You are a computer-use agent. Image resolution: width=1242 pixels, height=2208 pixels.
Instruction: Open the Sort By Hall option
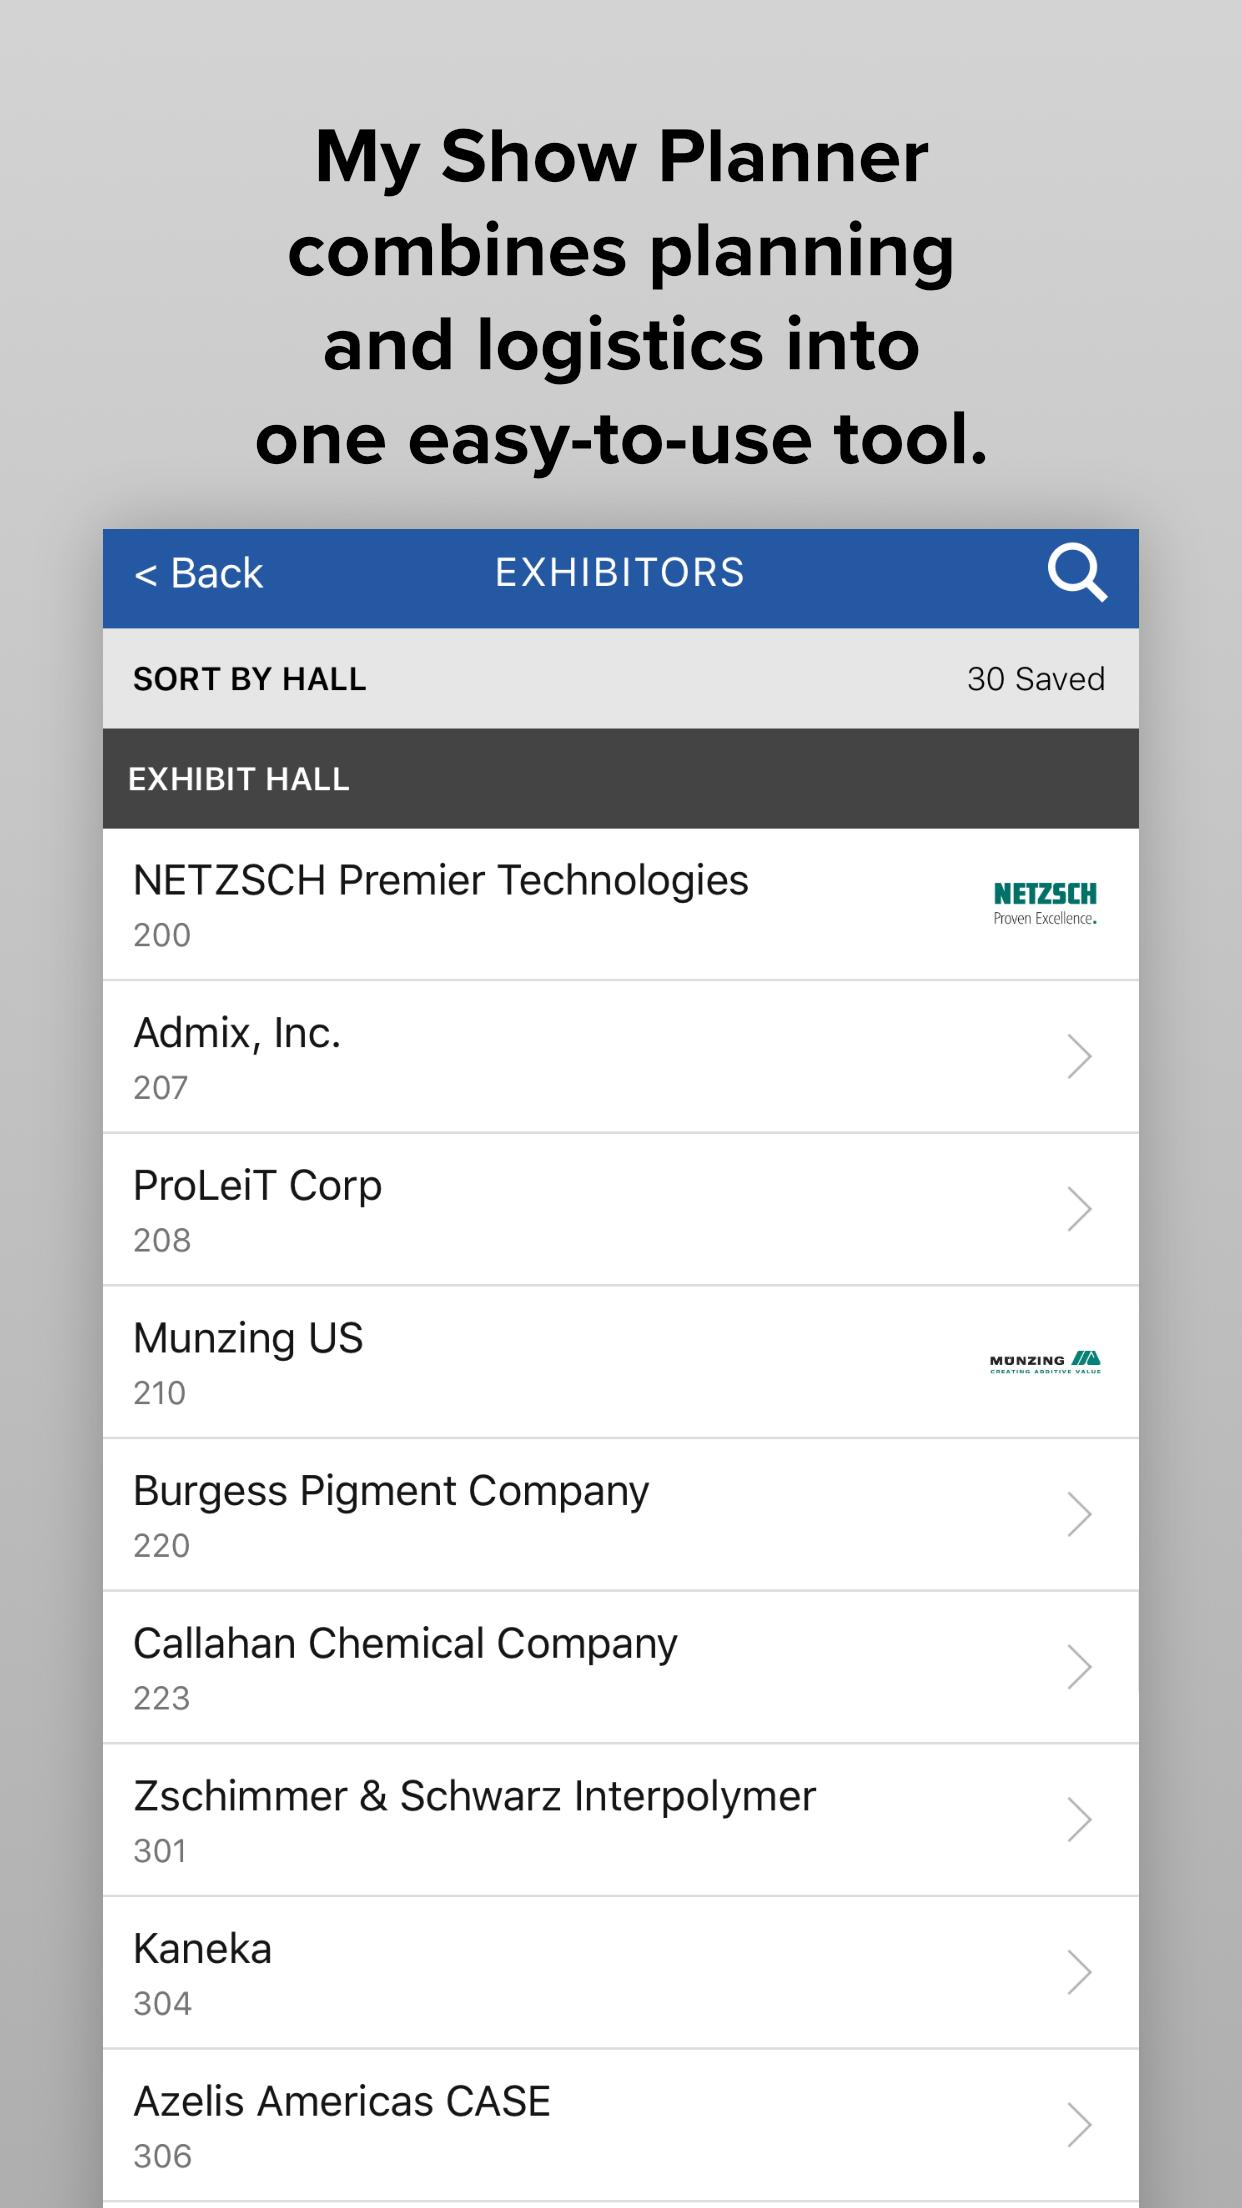(x=250, y=679)
